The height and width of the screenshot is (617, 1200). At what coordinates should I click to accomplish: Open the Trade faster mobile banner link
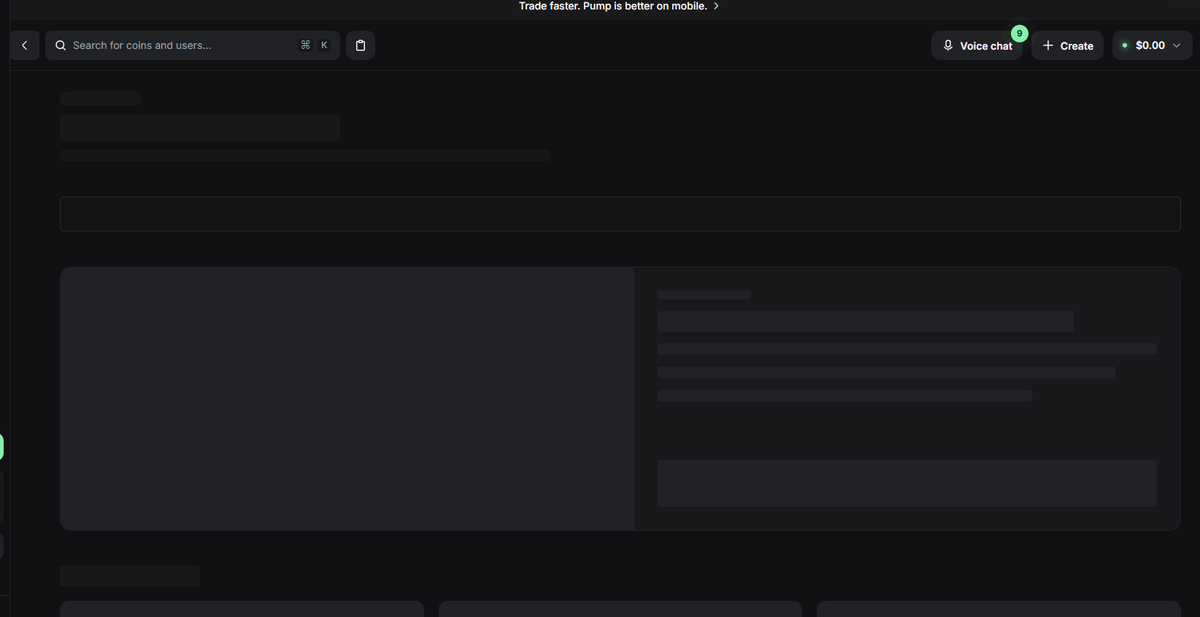619,6
